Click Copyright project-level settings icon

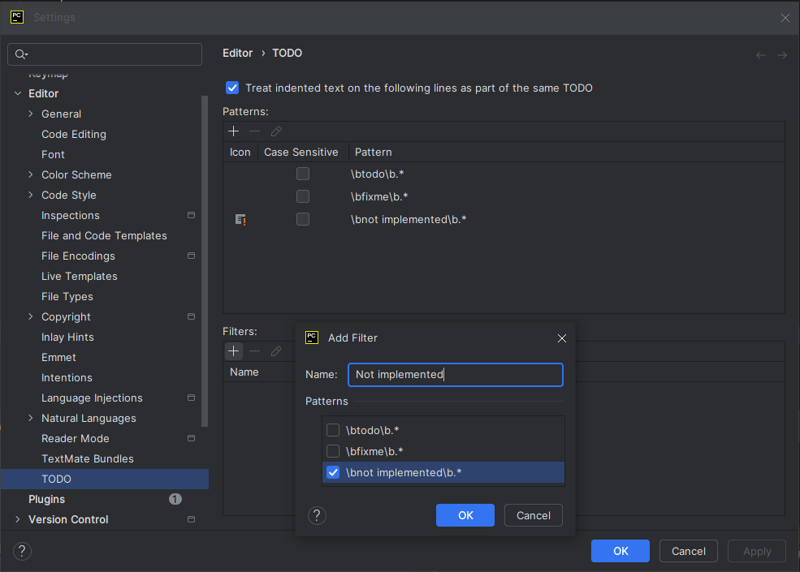pos(191,316)
